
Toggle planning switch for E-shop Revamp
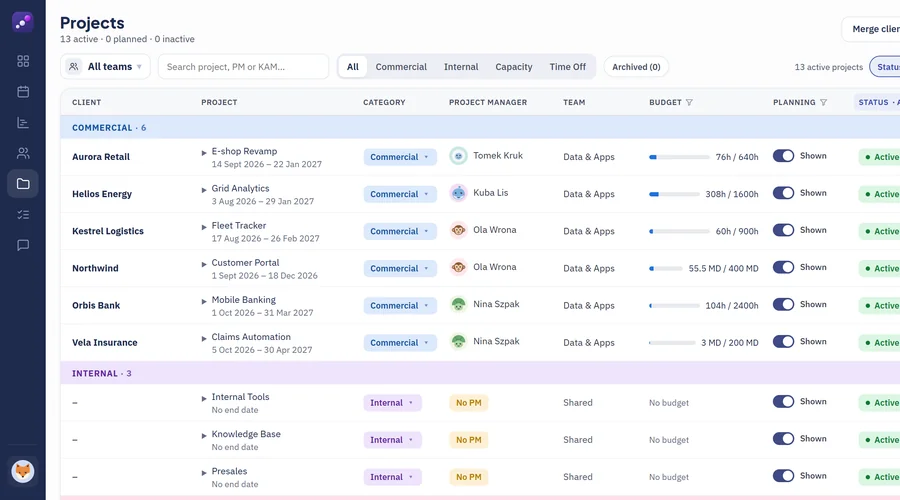pos(783,156)
